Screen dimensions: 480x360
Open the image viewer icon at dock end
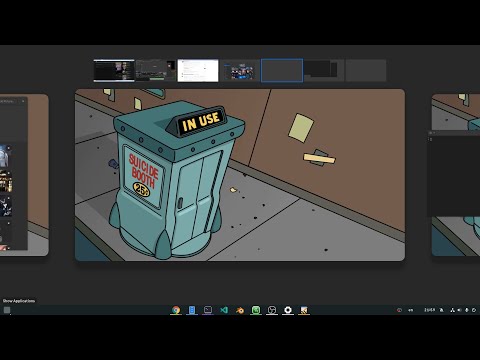point(304,310)
